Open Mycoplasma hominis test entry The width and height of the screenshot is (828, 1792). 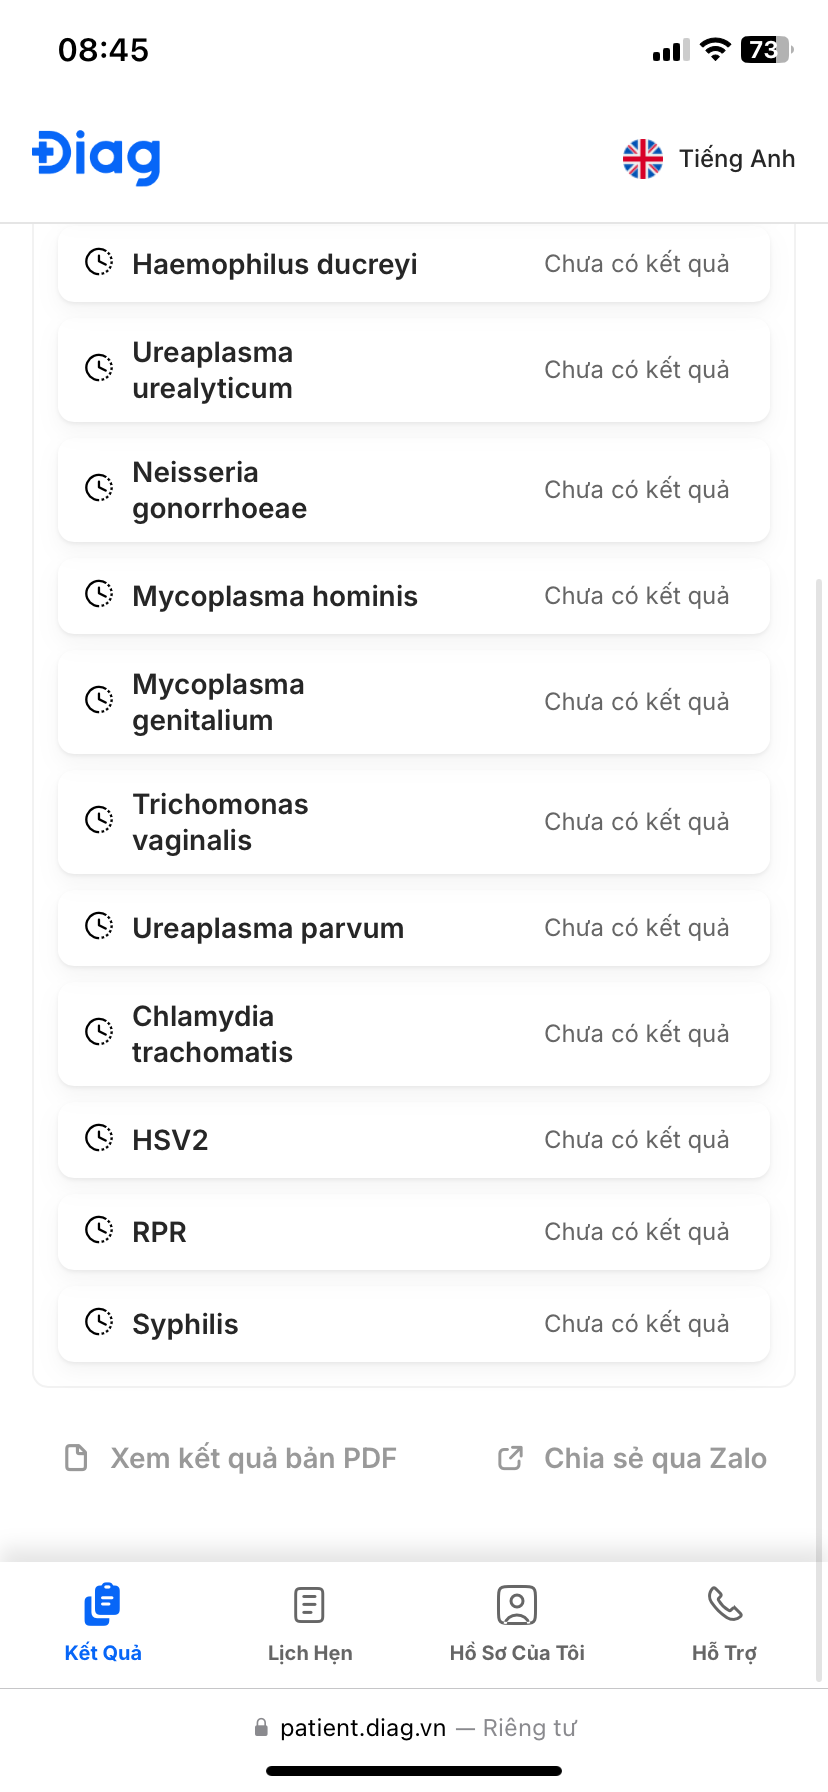coord(414,596)
